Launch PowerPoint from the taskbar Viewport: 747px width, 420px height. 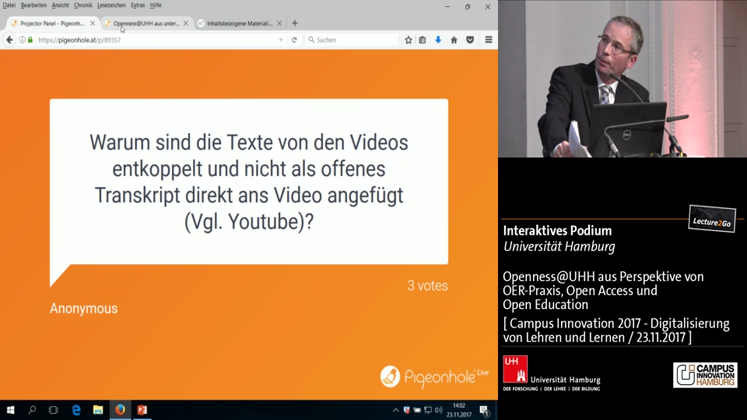coord(142,410)
